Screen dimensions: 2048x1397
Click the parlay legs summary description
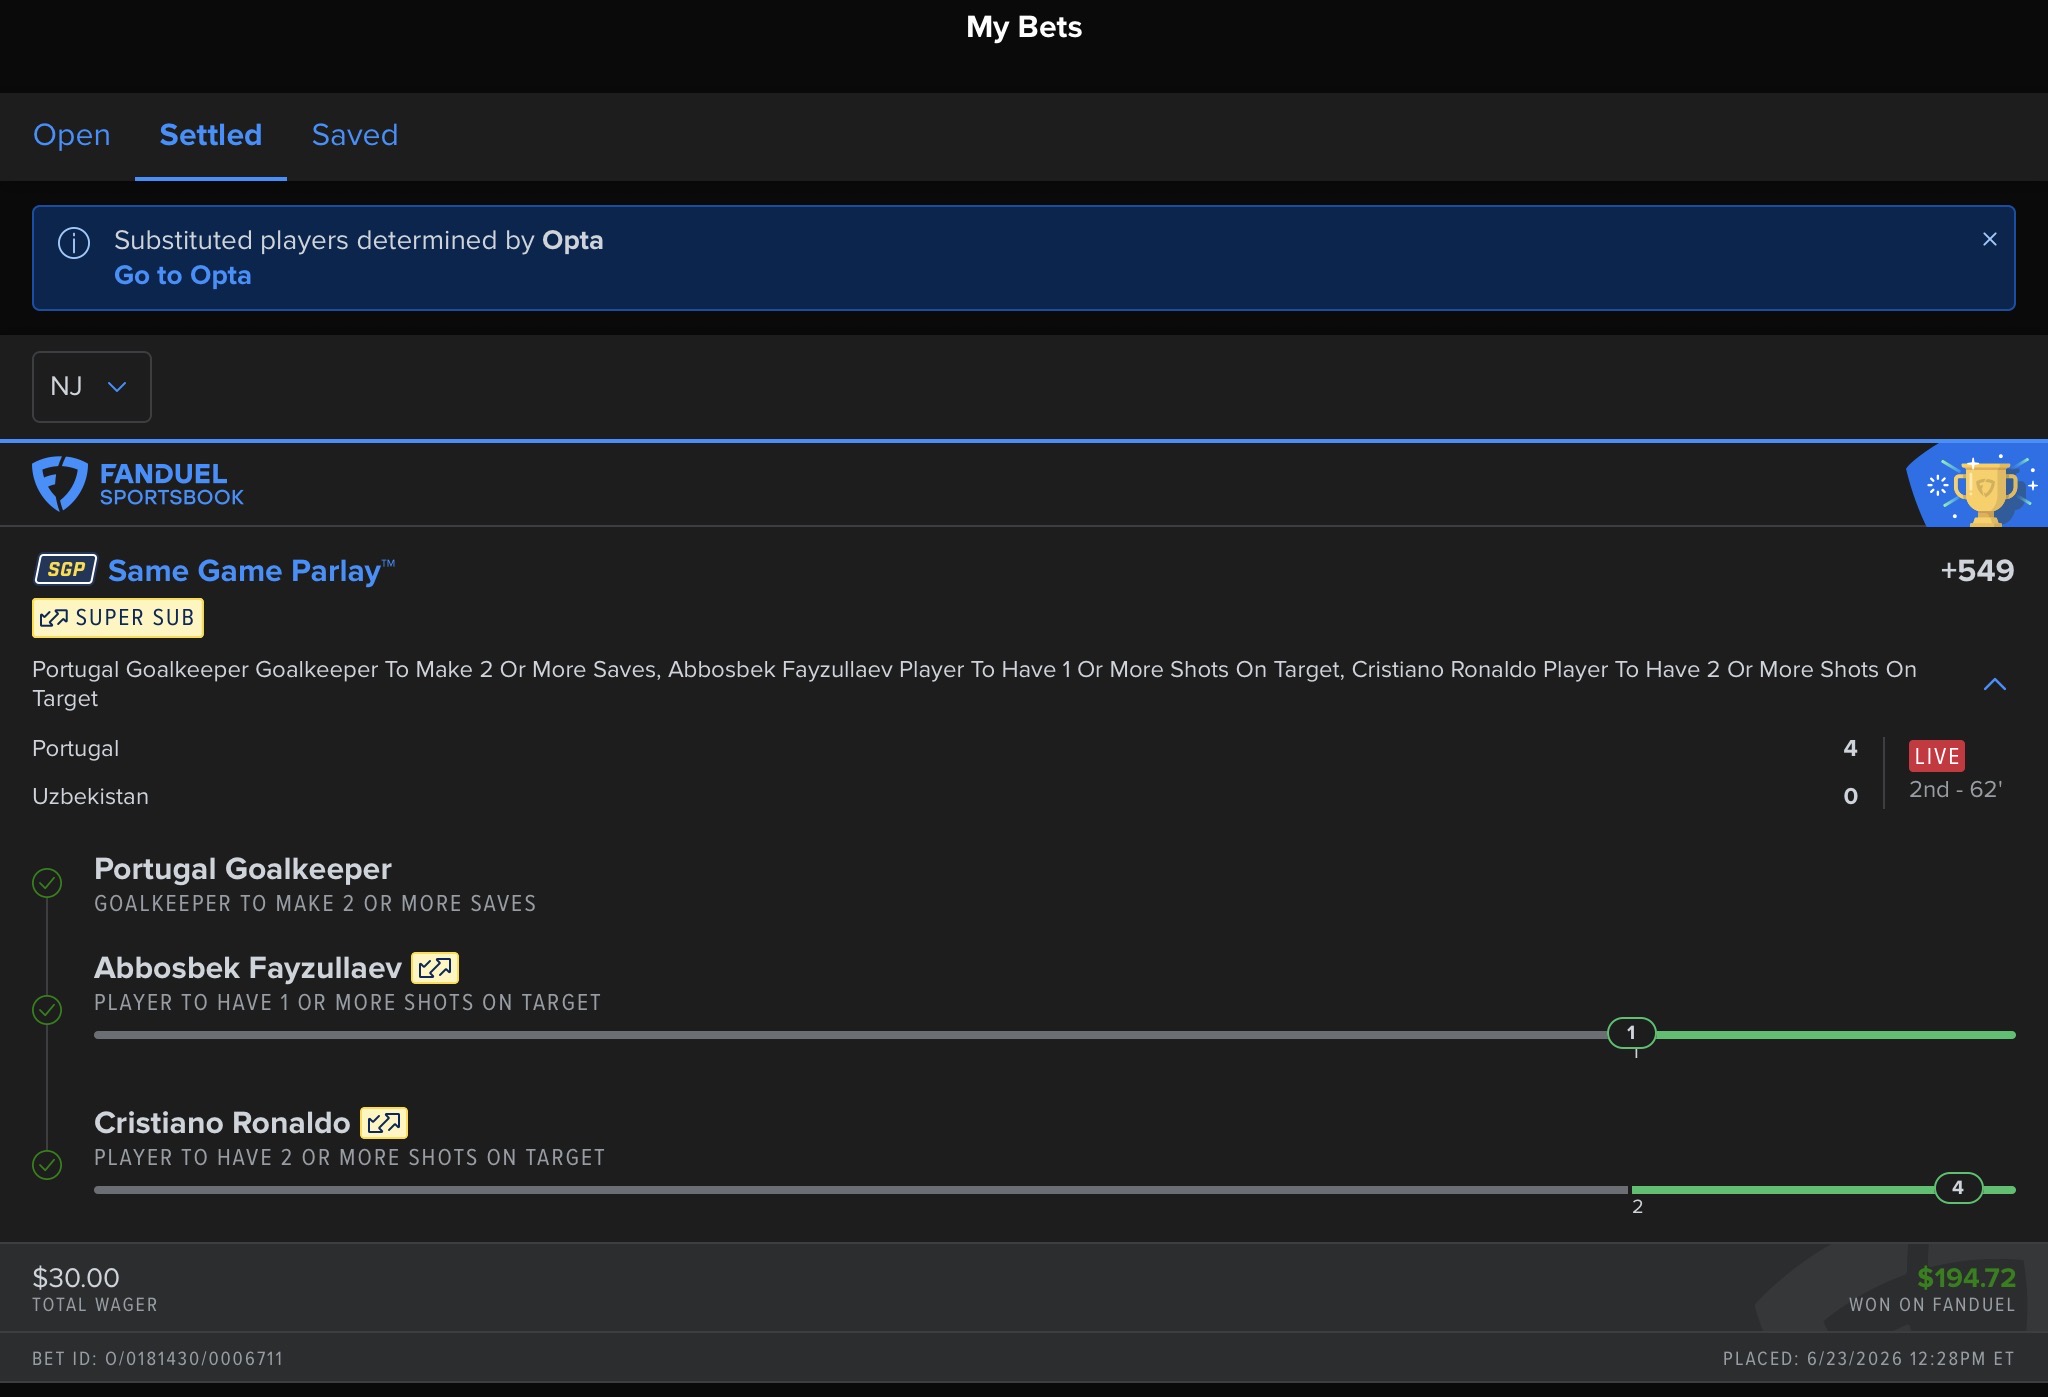coord(975,684)
